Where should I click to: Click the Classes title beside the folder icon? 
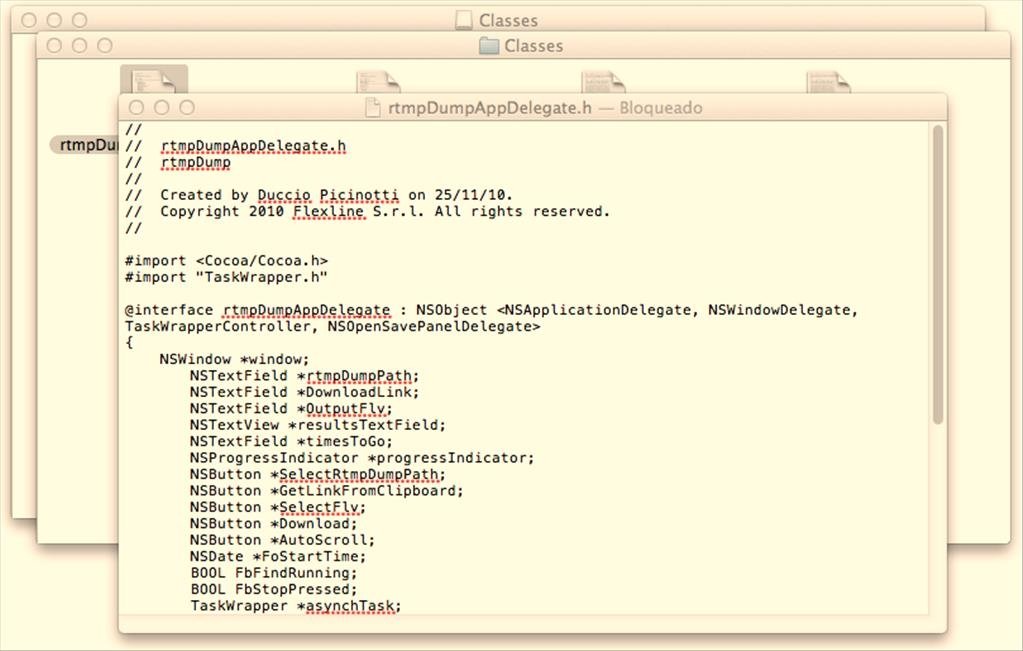(x=534, y=46)
